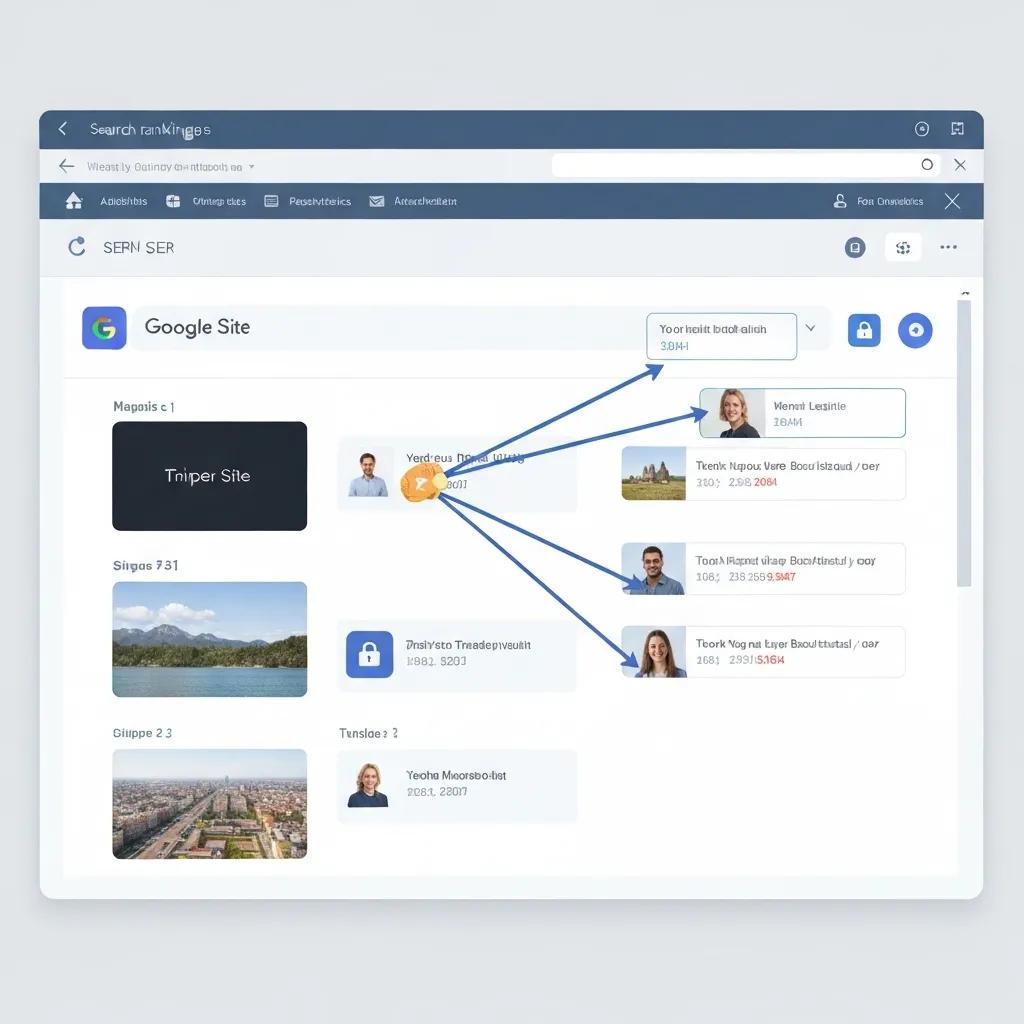The height and width of the screenshot is (1024, 1024).
Task: Click the lock card in middle column
Action: (457, 654)
